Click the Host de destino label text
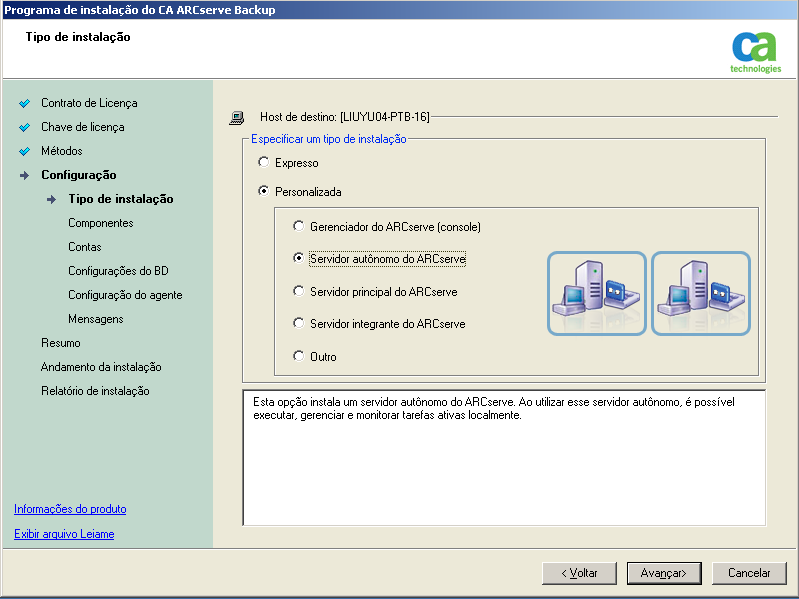 [345, 117]
